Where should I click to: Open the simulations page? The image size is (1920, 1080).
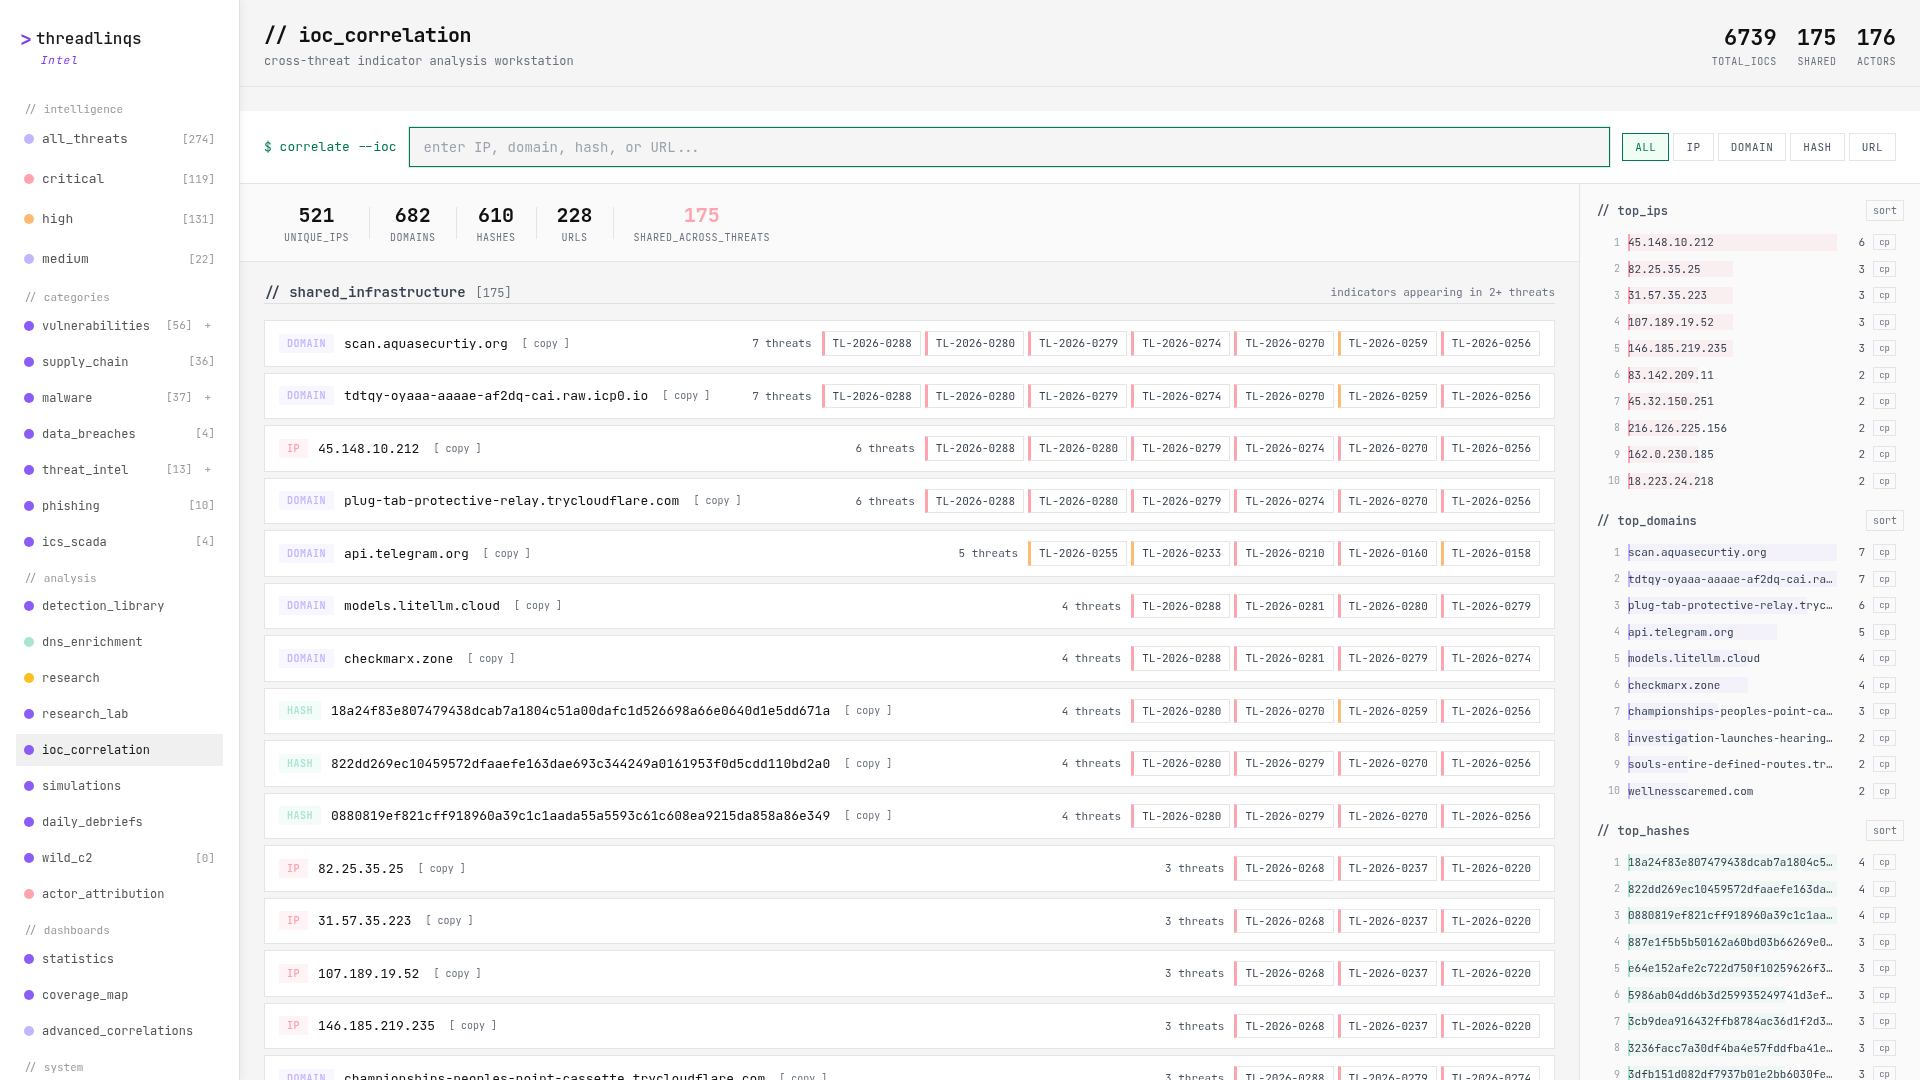(82, 786)
